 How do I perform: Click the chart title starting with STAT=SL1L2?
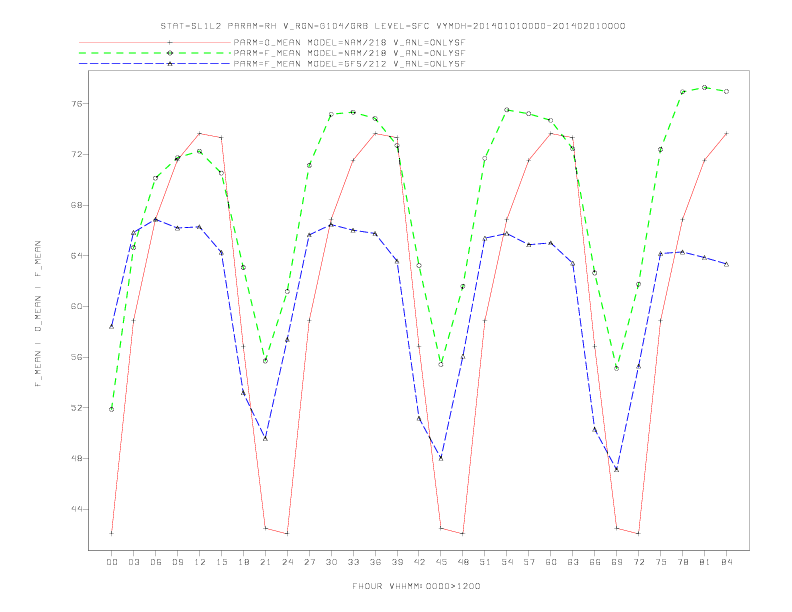pos(392,26)
